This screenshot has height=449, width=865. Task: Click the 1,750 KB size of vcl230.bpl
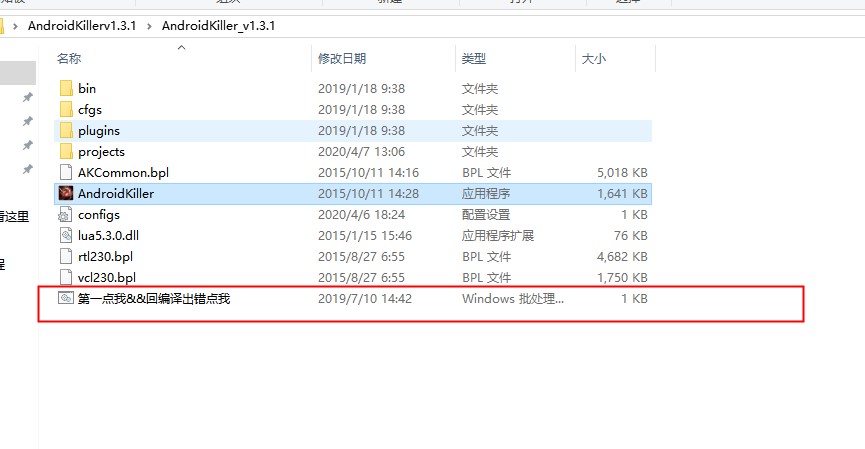(622, 277)
